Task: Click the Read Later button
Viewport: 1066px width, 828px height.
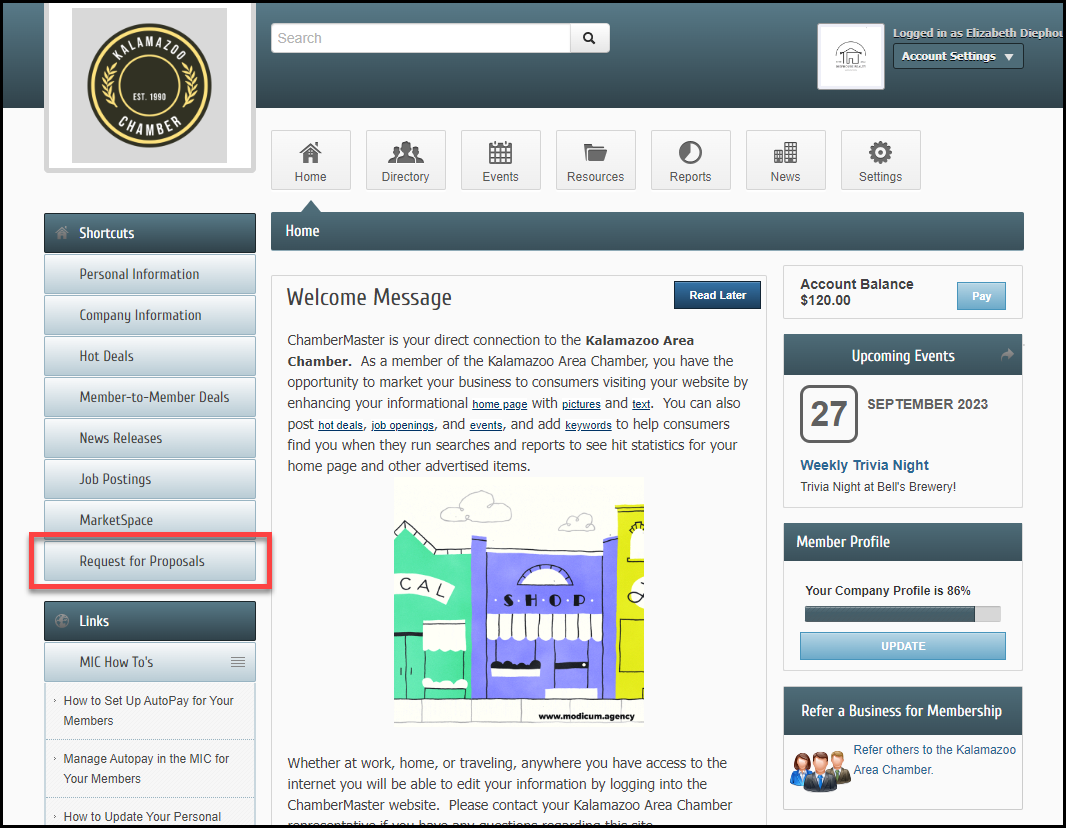Action: pos(717,295)
